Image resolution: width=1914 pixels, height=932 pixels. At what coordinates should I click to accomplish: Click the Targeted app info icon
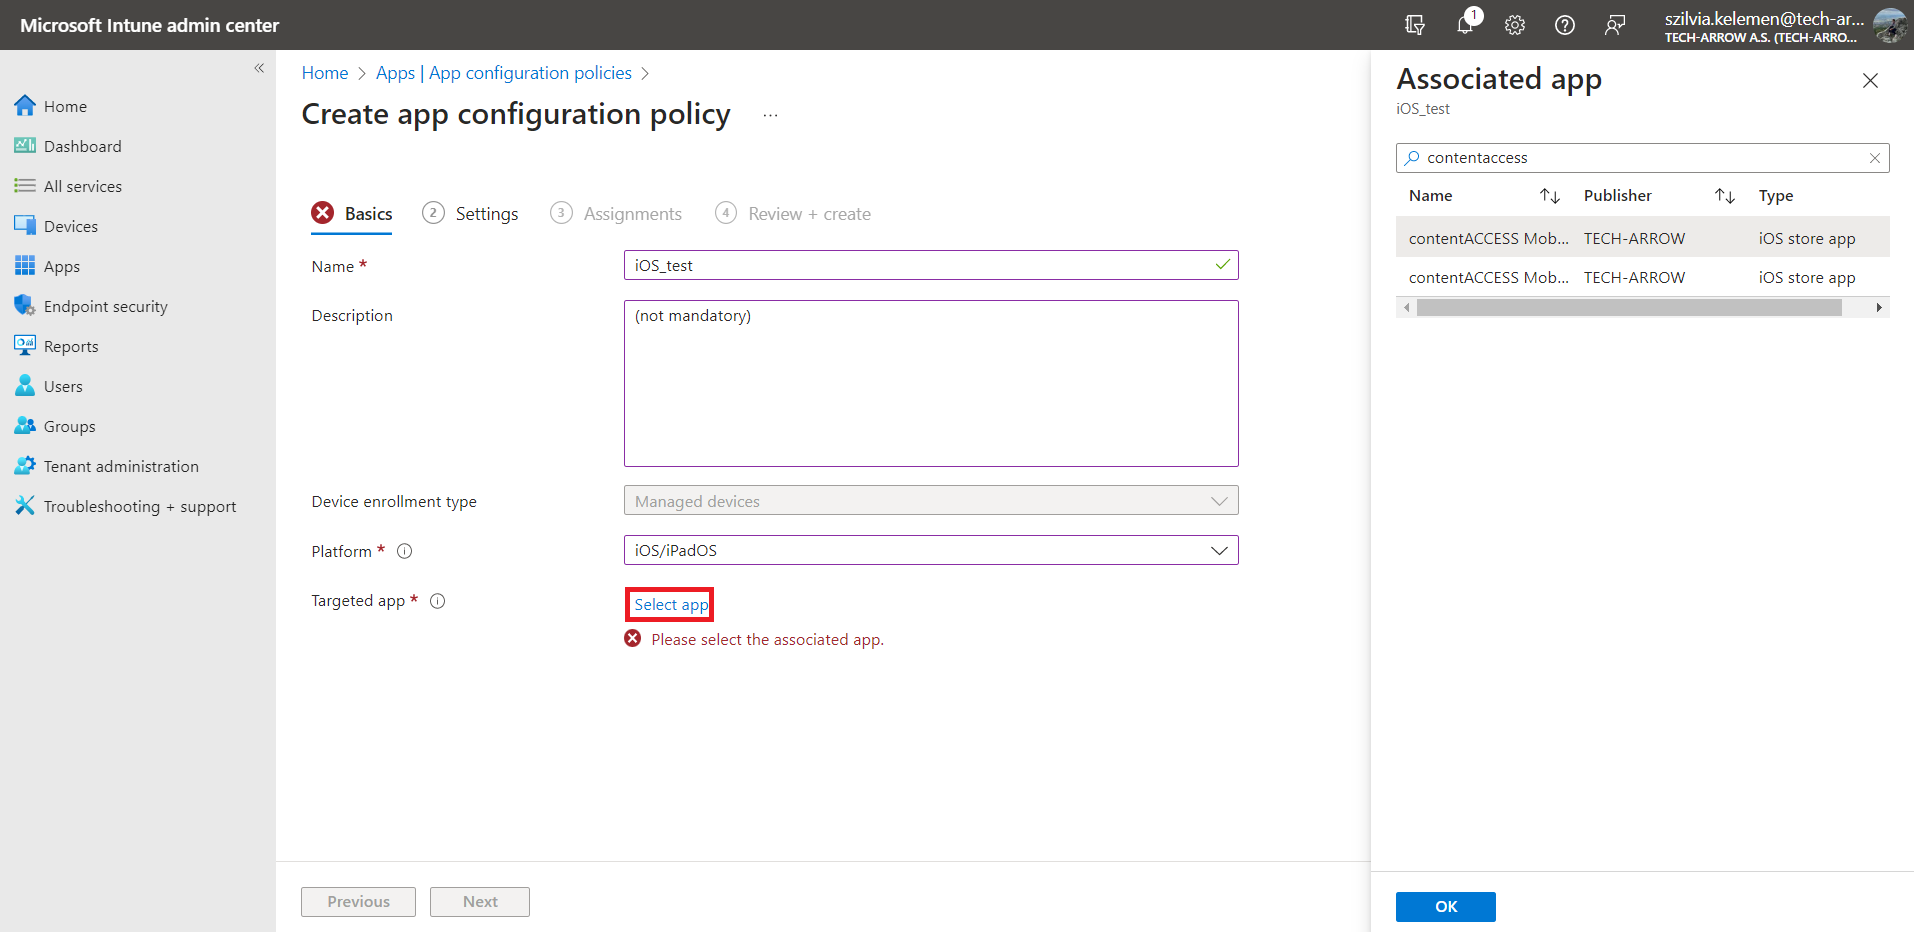[x=438, y=601]
